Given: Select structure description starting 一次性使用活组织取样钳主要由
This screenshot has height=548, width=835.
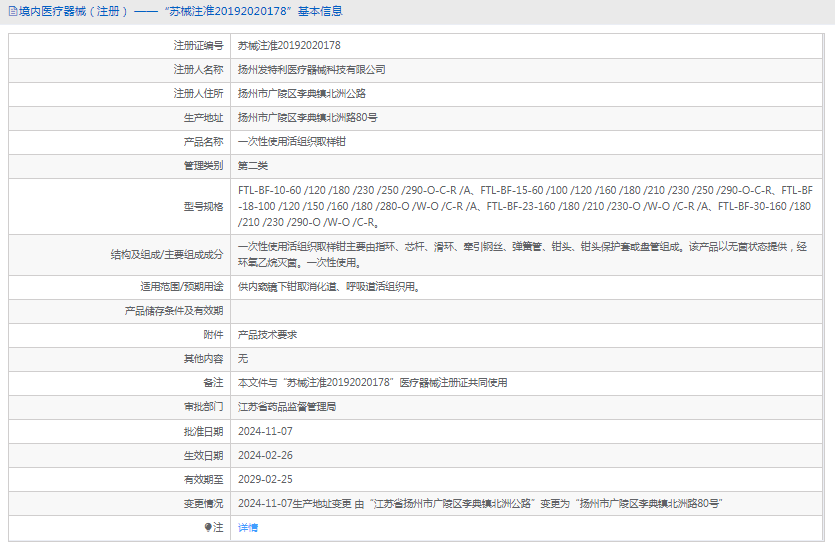Looking at the screenshot, I should 522,255.
